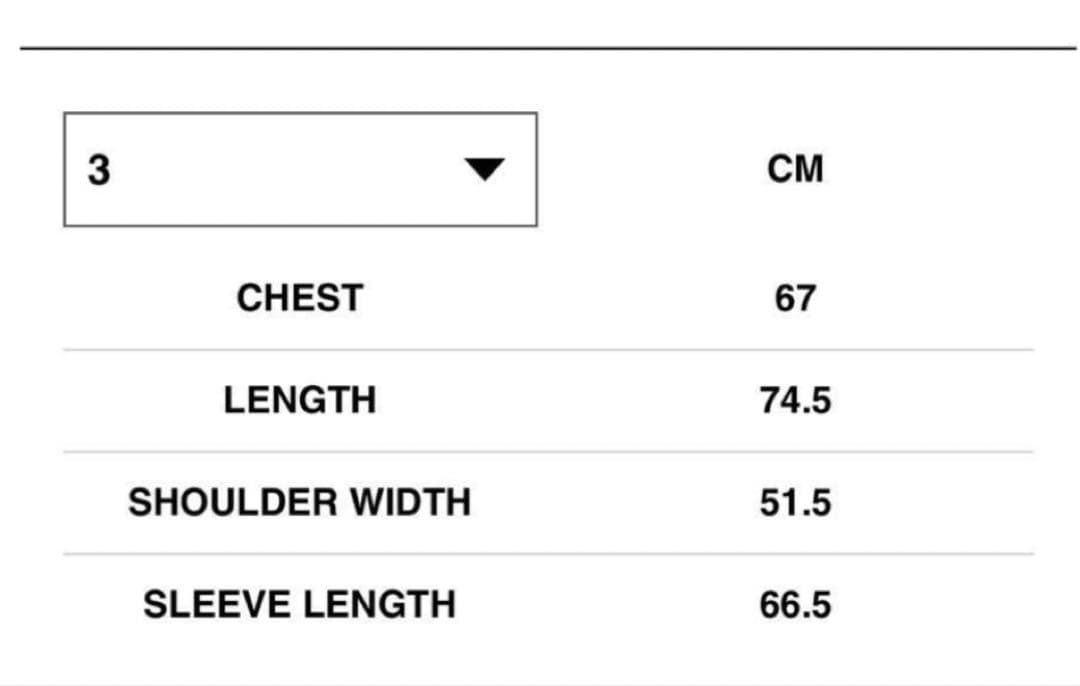Select the CHEST row label
Viewport: 1080px width, 686px height.
pos(299,298)
